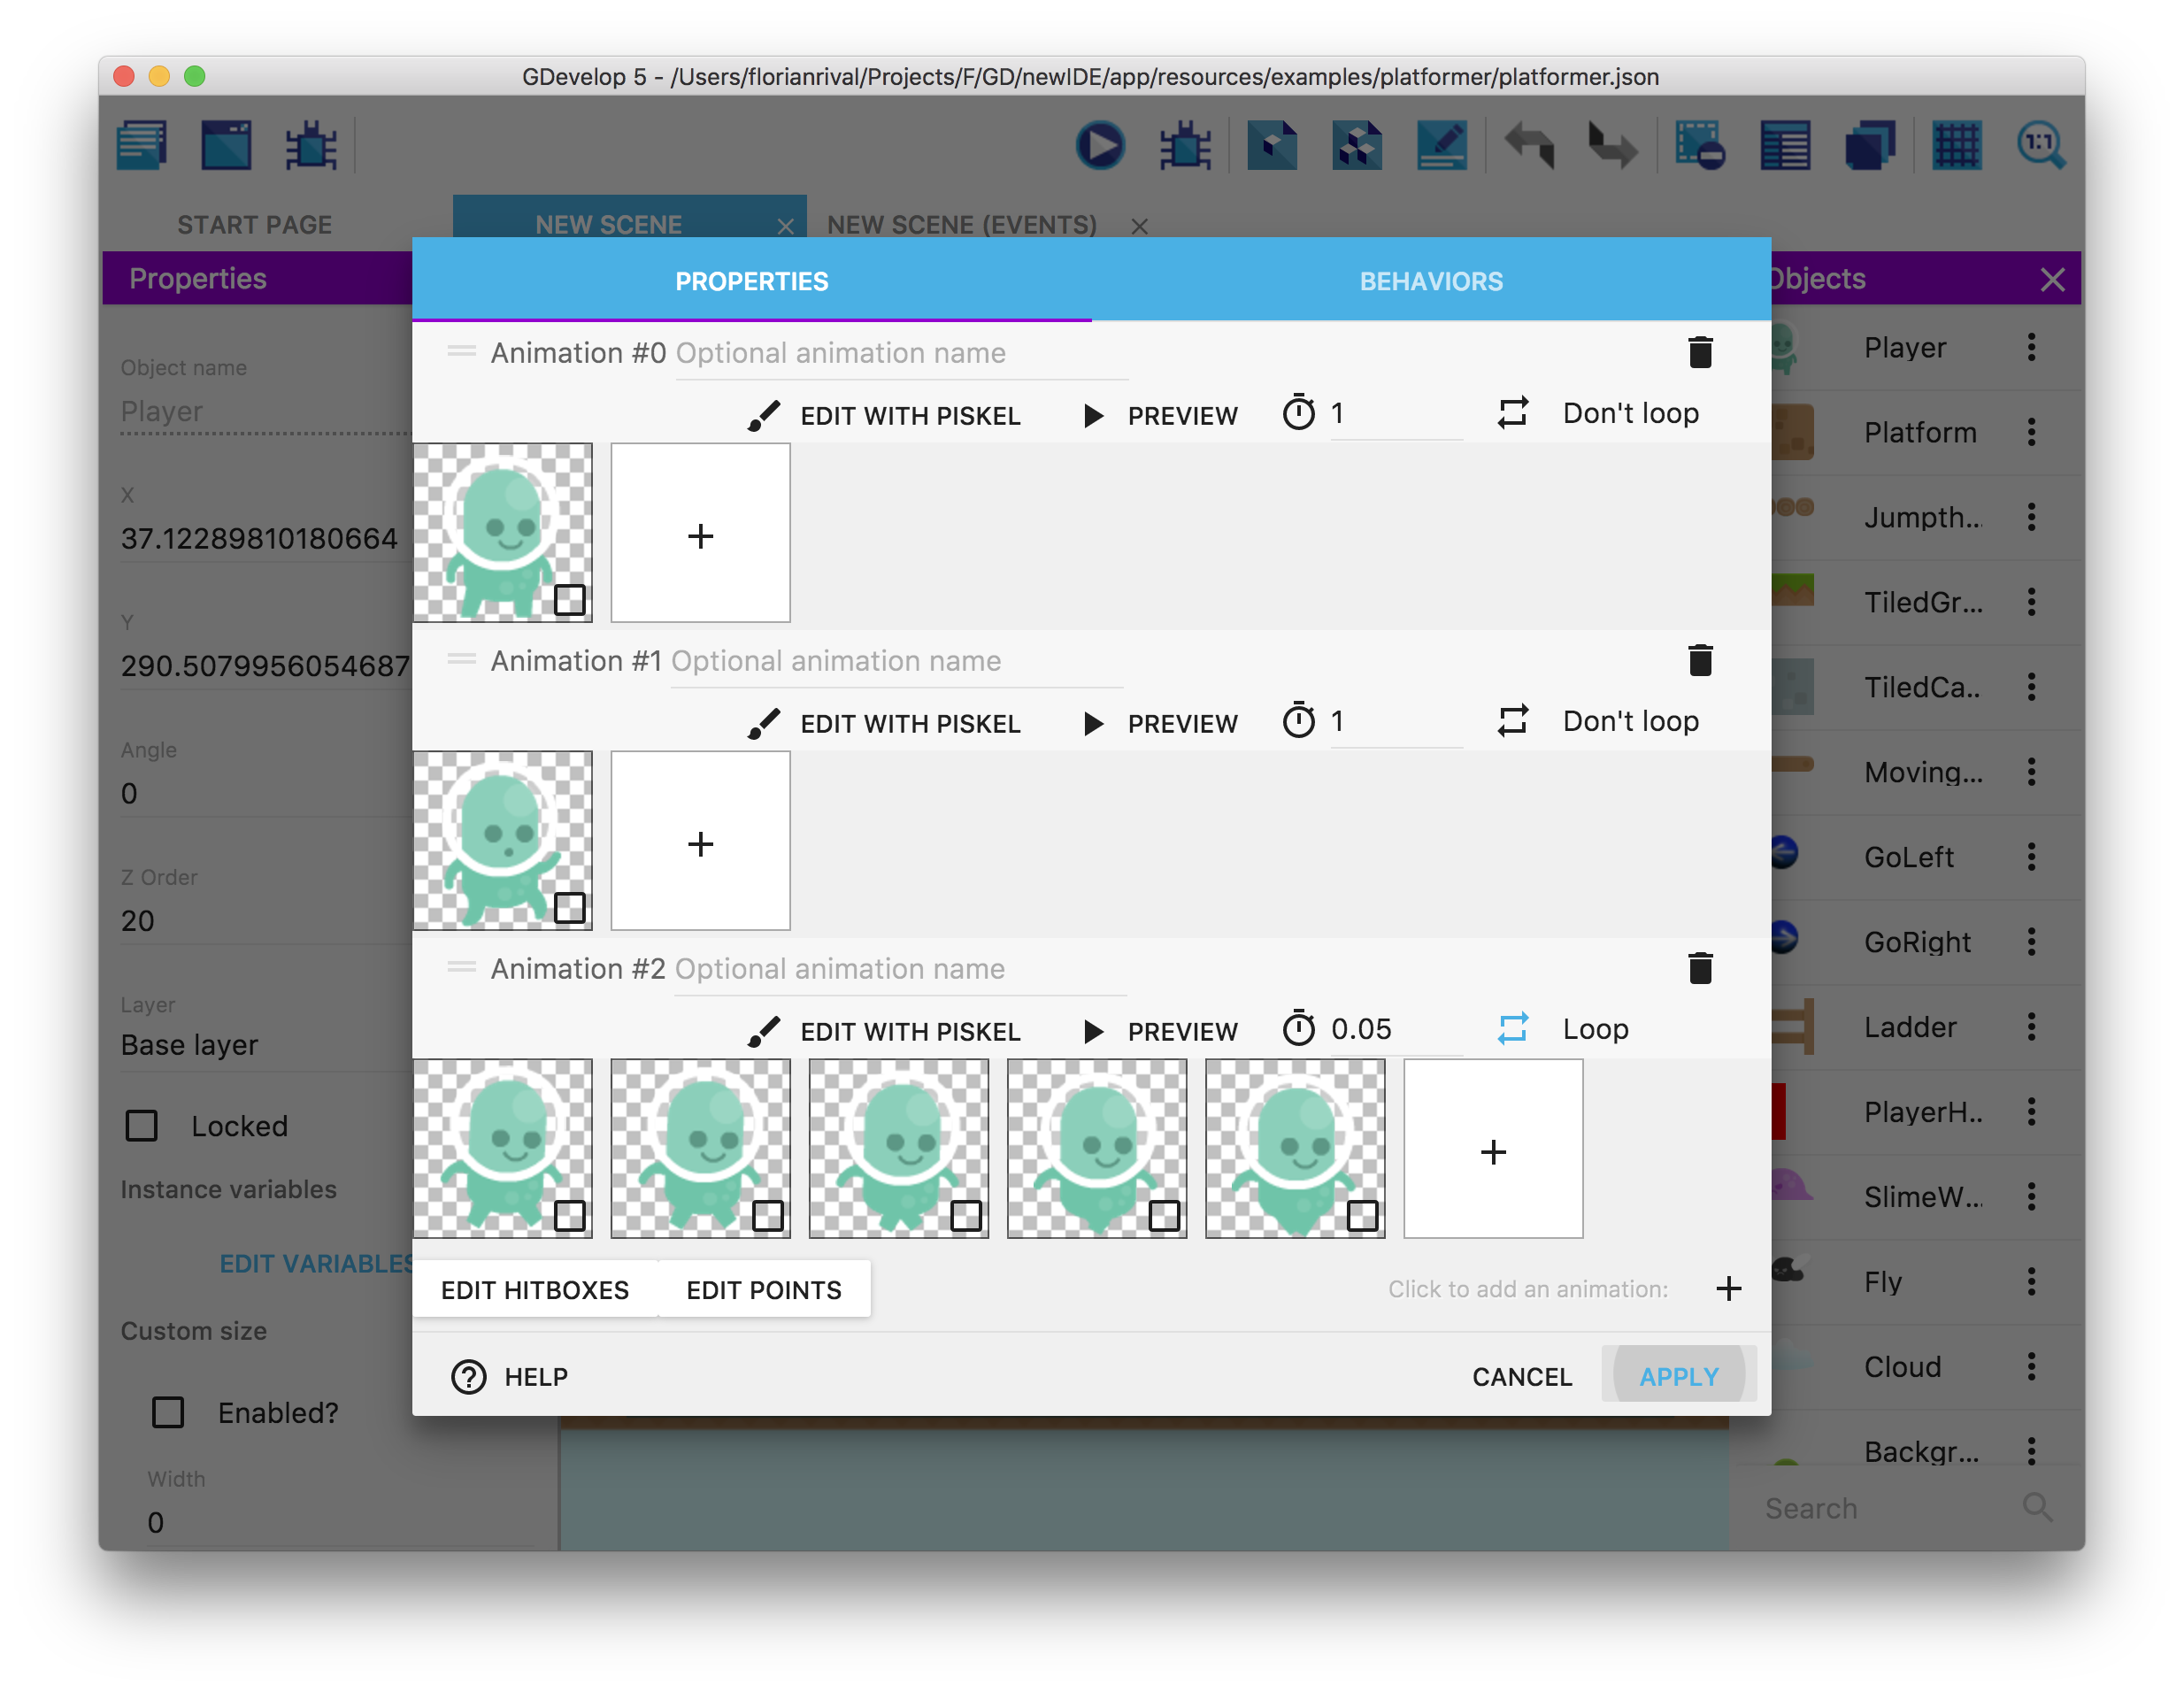
Task: Click the Edit Hitboxes button
Action: pos(535,1290)
